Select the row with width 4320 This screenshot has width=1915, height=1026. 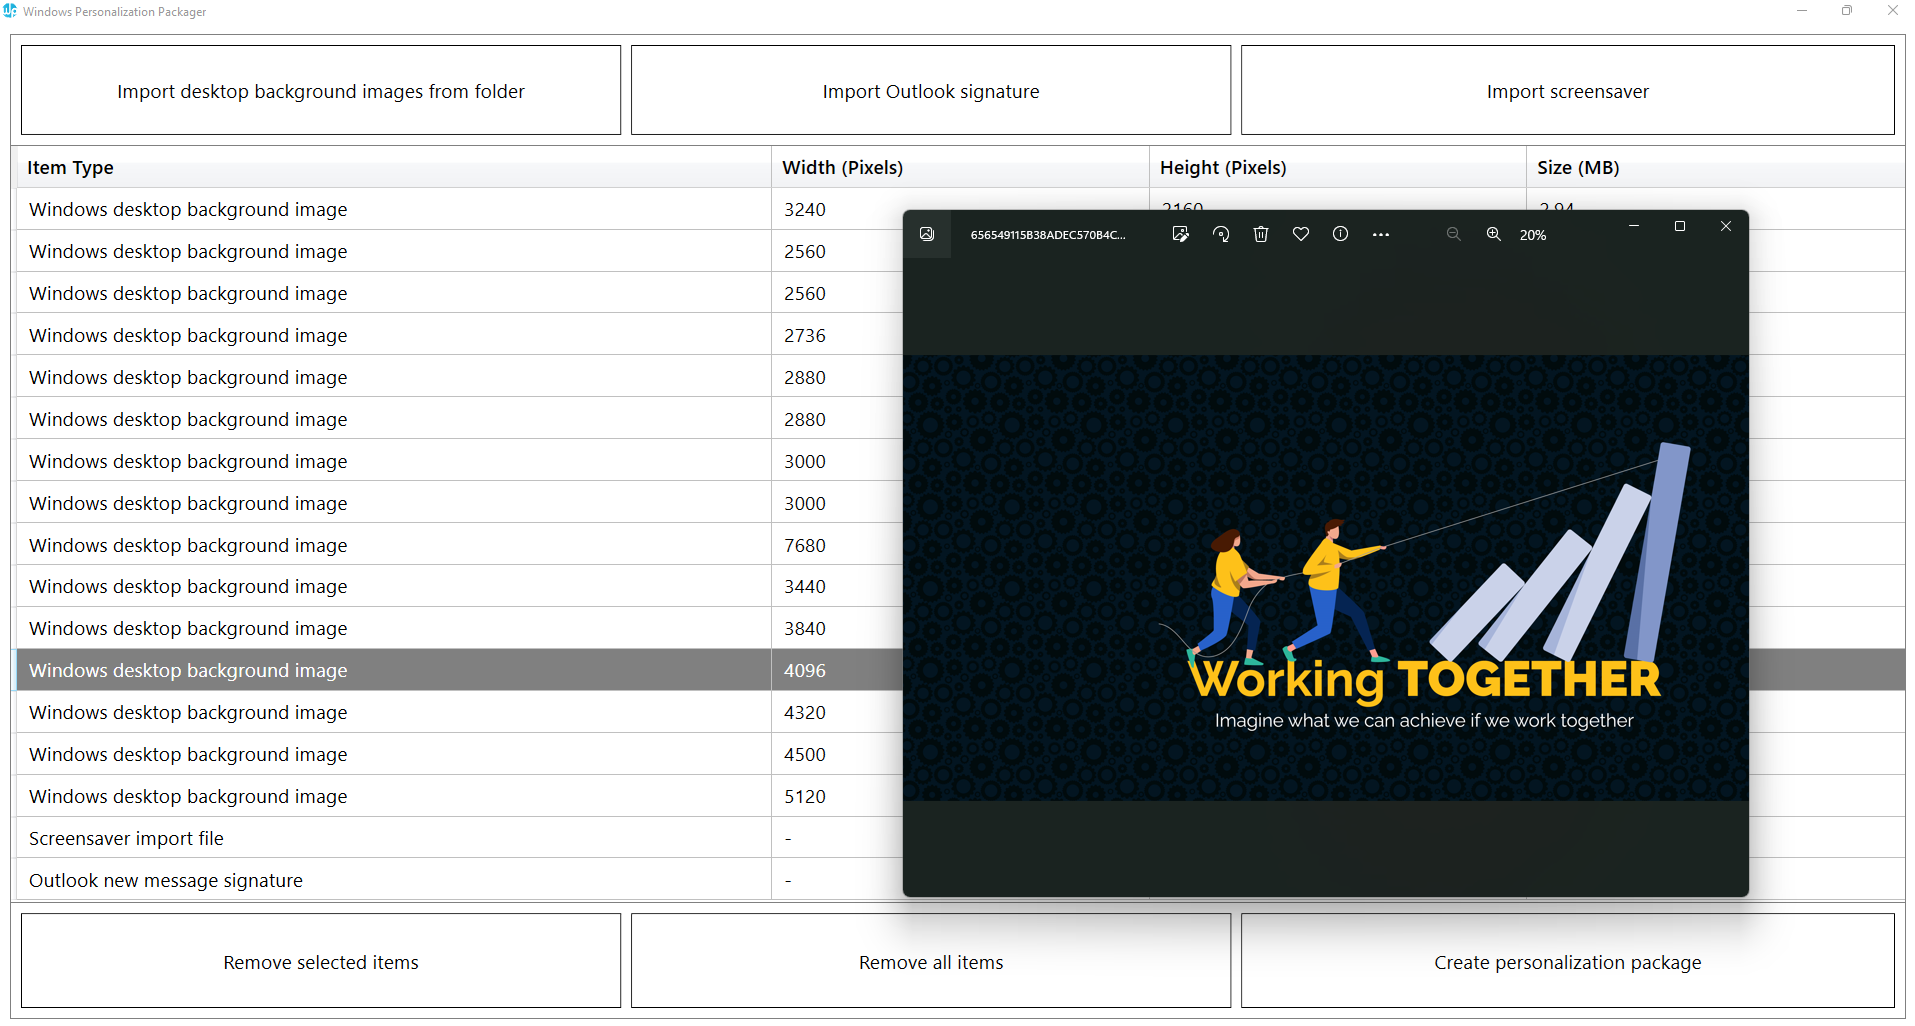coord(460,712)
